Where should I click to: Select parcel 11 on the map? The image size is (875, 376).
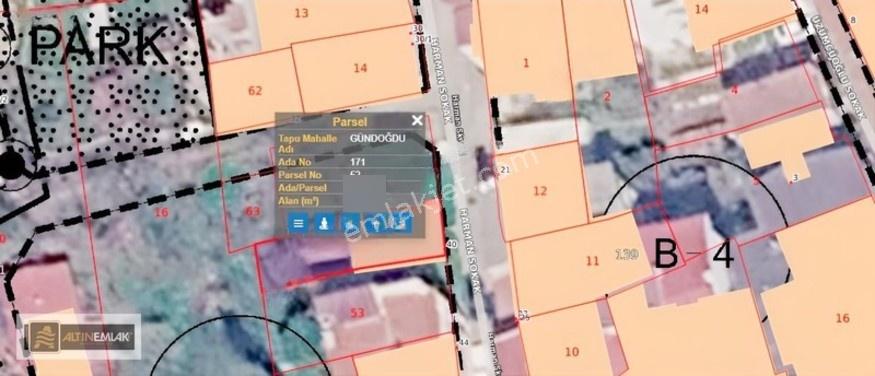click(x=592, y=261)
